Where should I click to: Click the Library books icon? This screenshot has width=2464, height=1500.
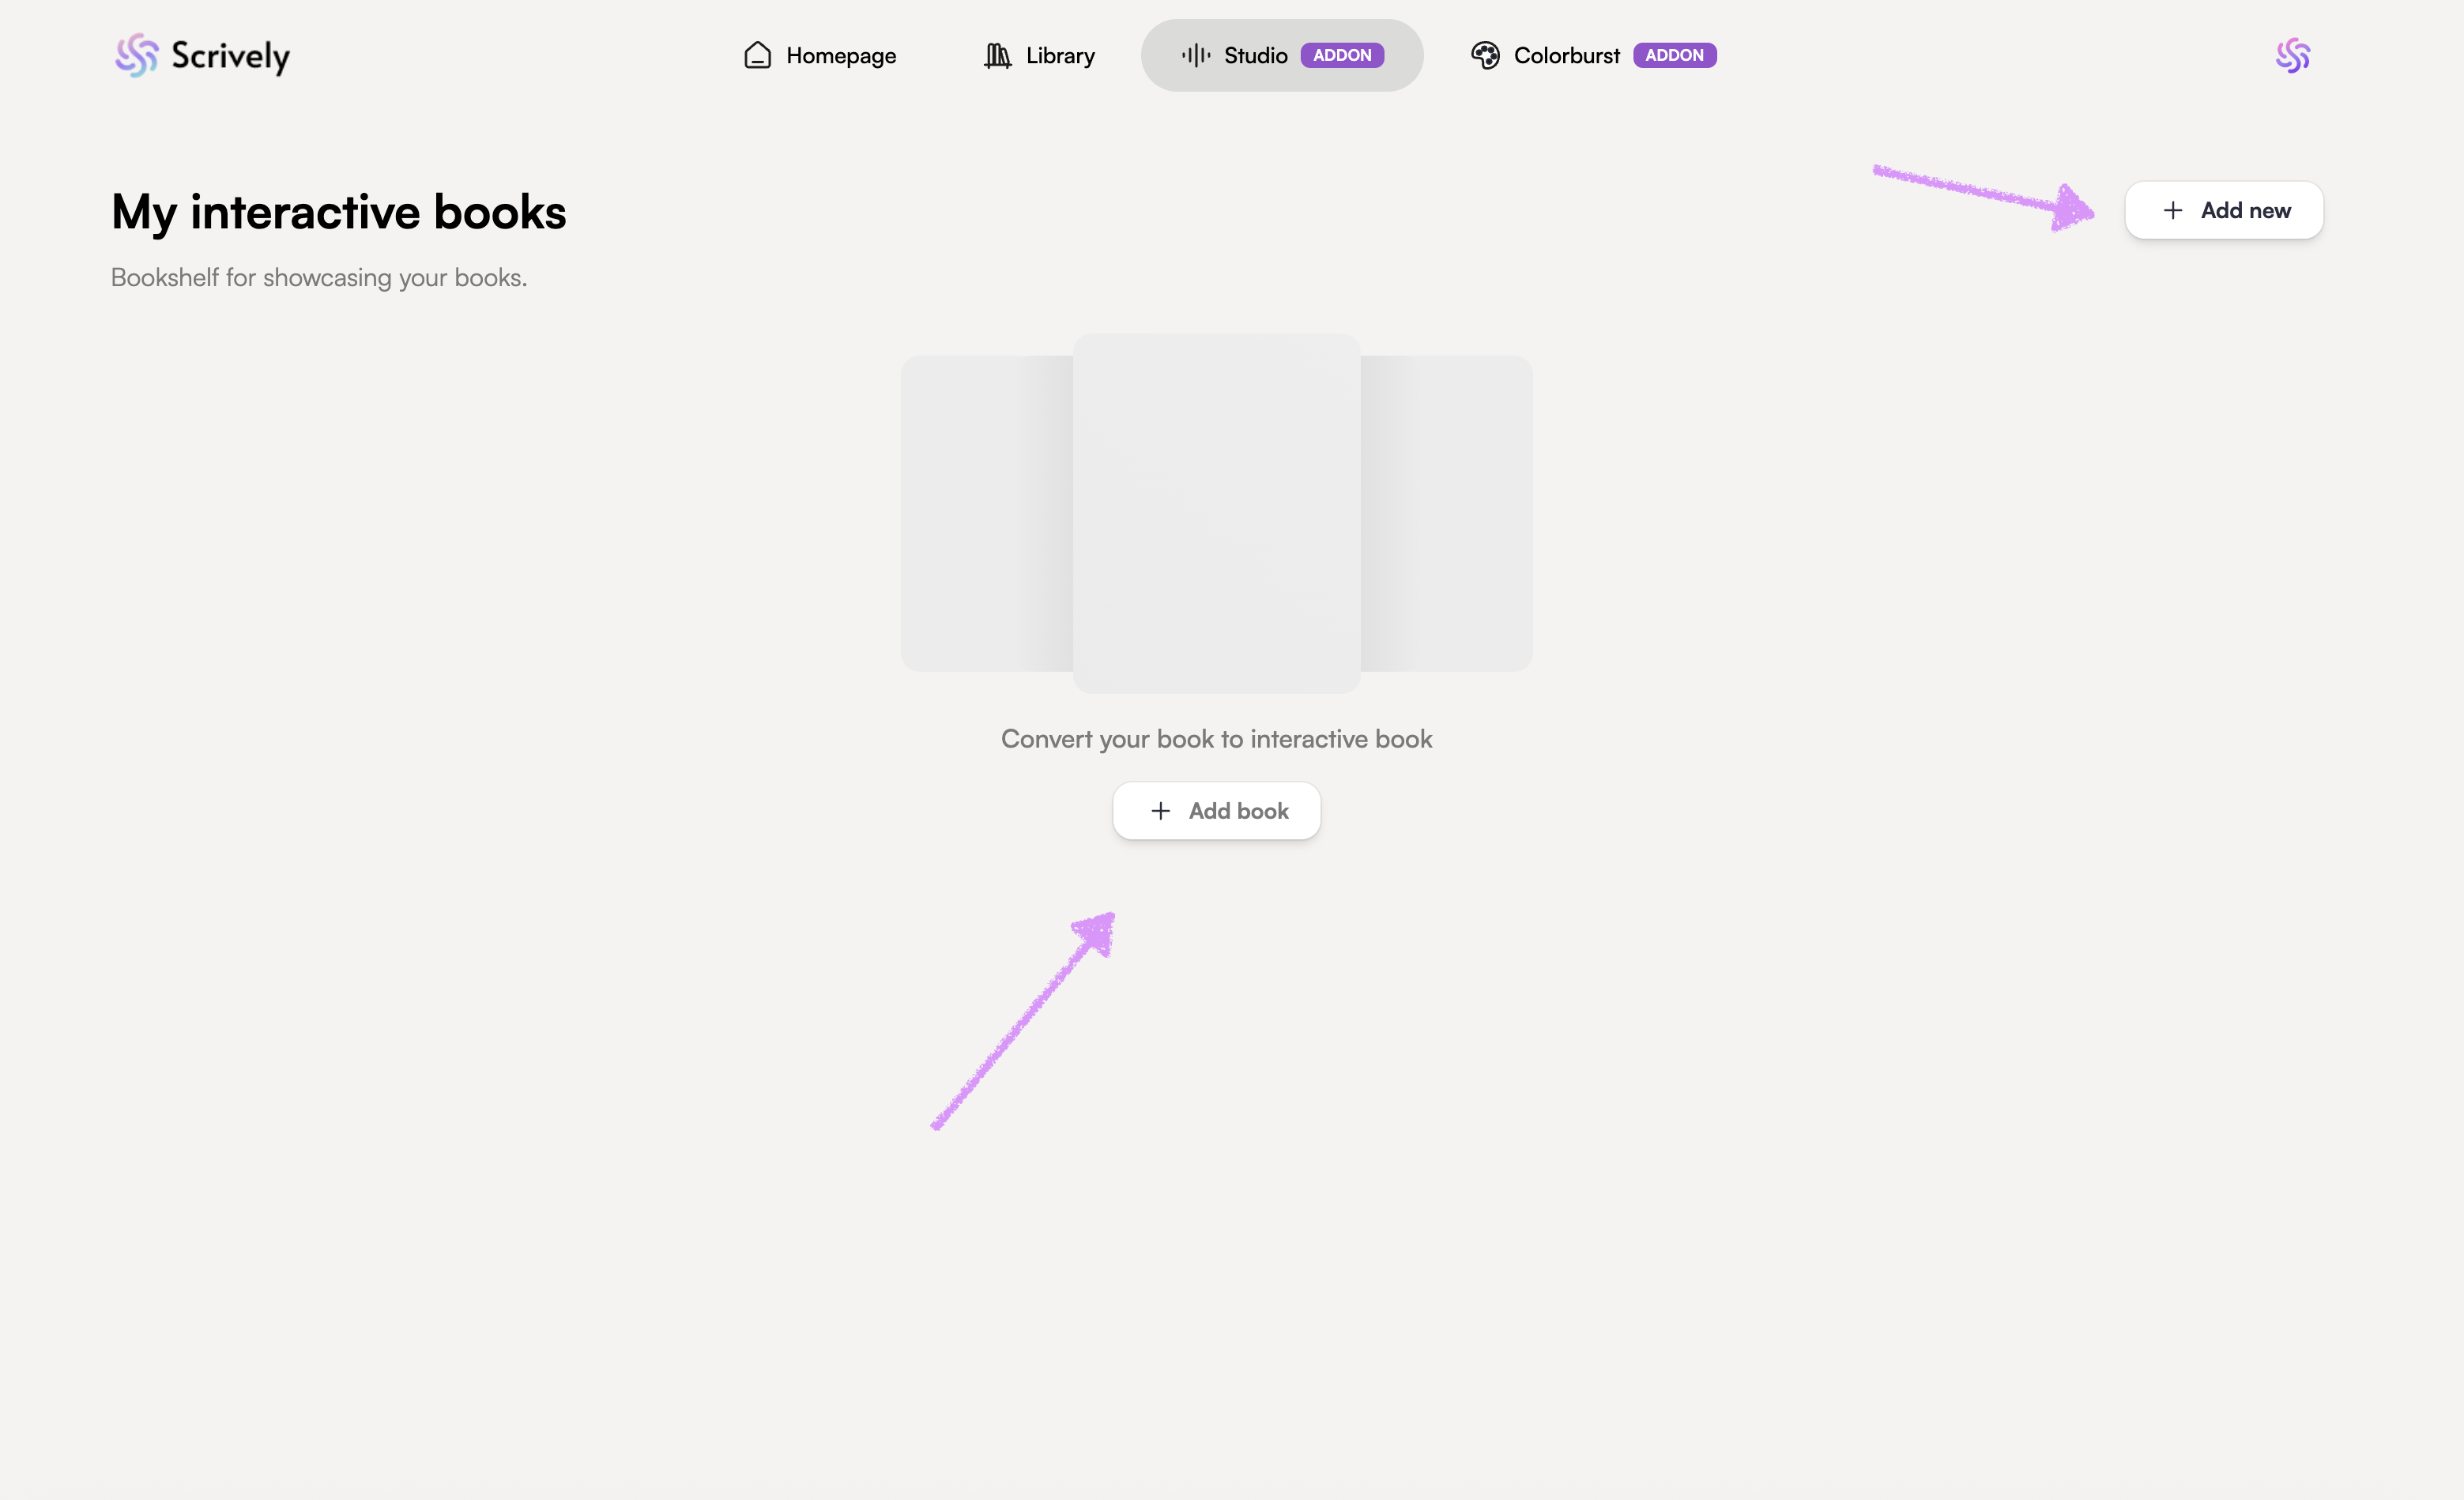click(x=997, y=55)
